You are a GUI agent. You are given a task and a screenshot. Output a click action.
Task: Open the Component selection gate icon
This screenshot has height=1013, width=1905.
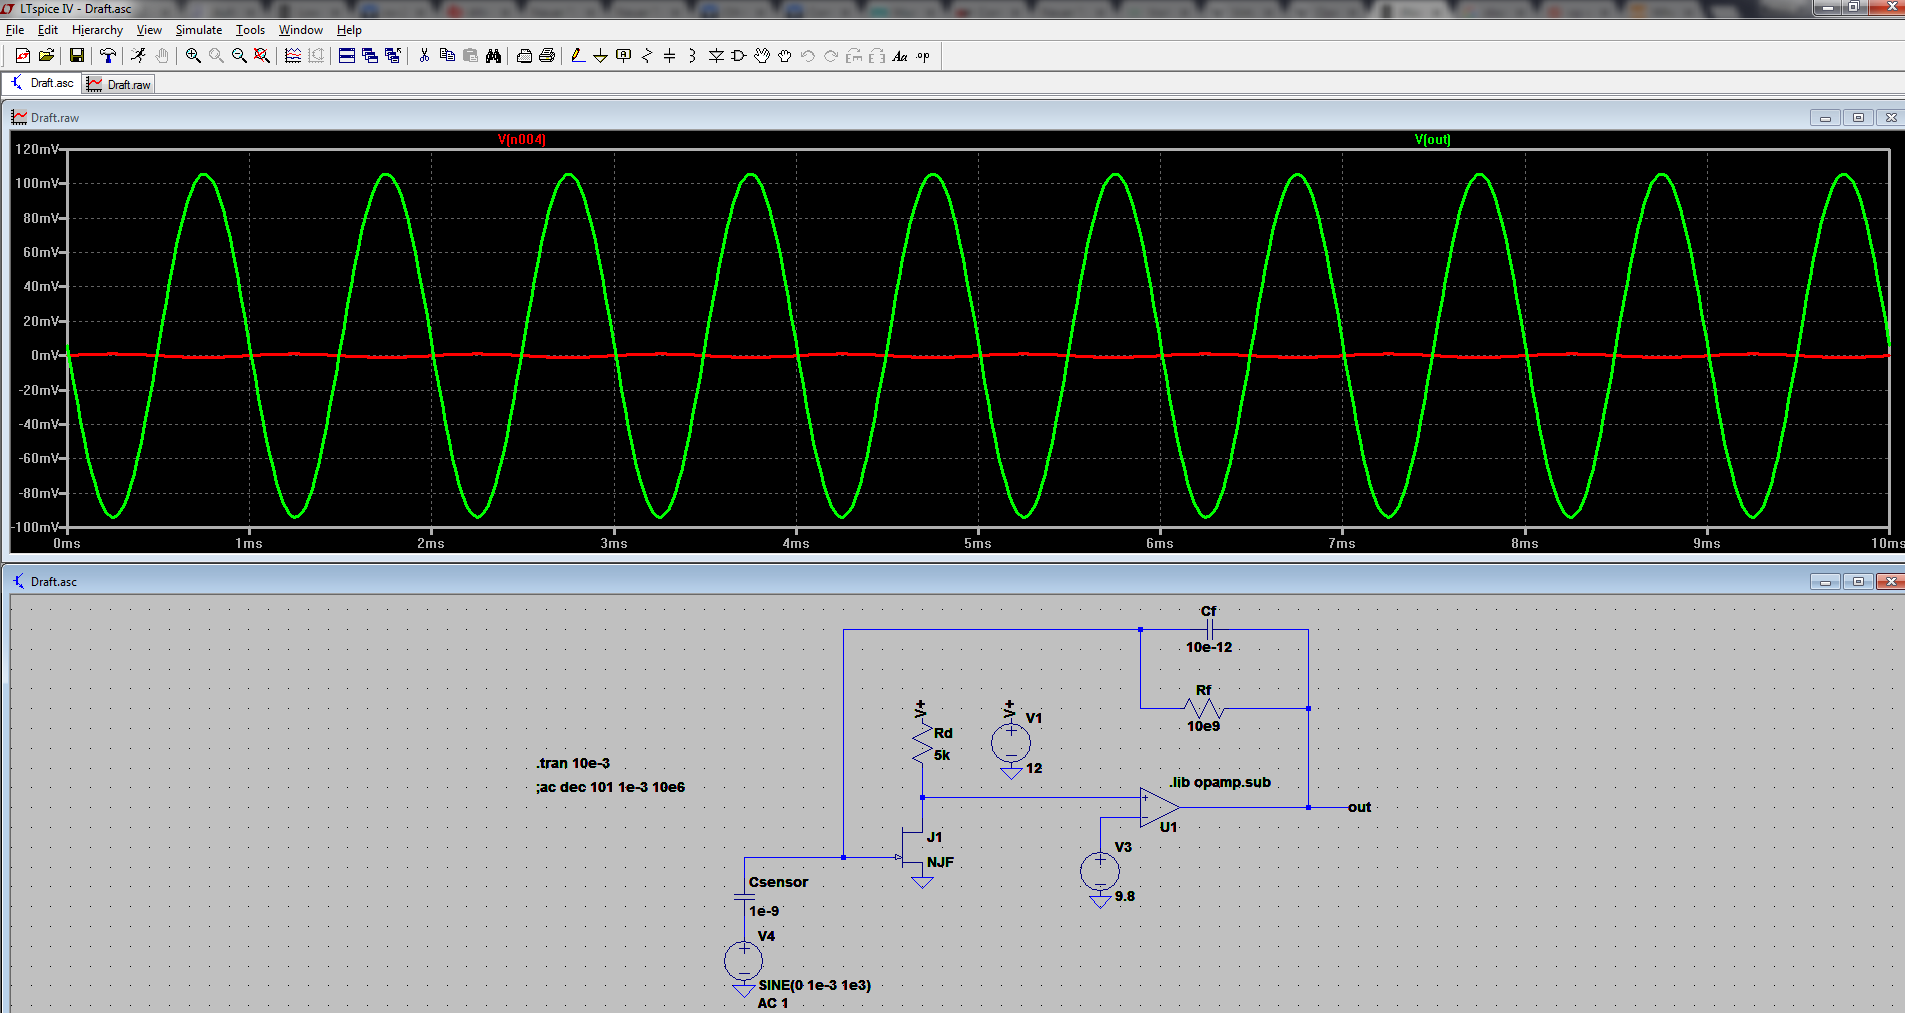coord(739,56)
